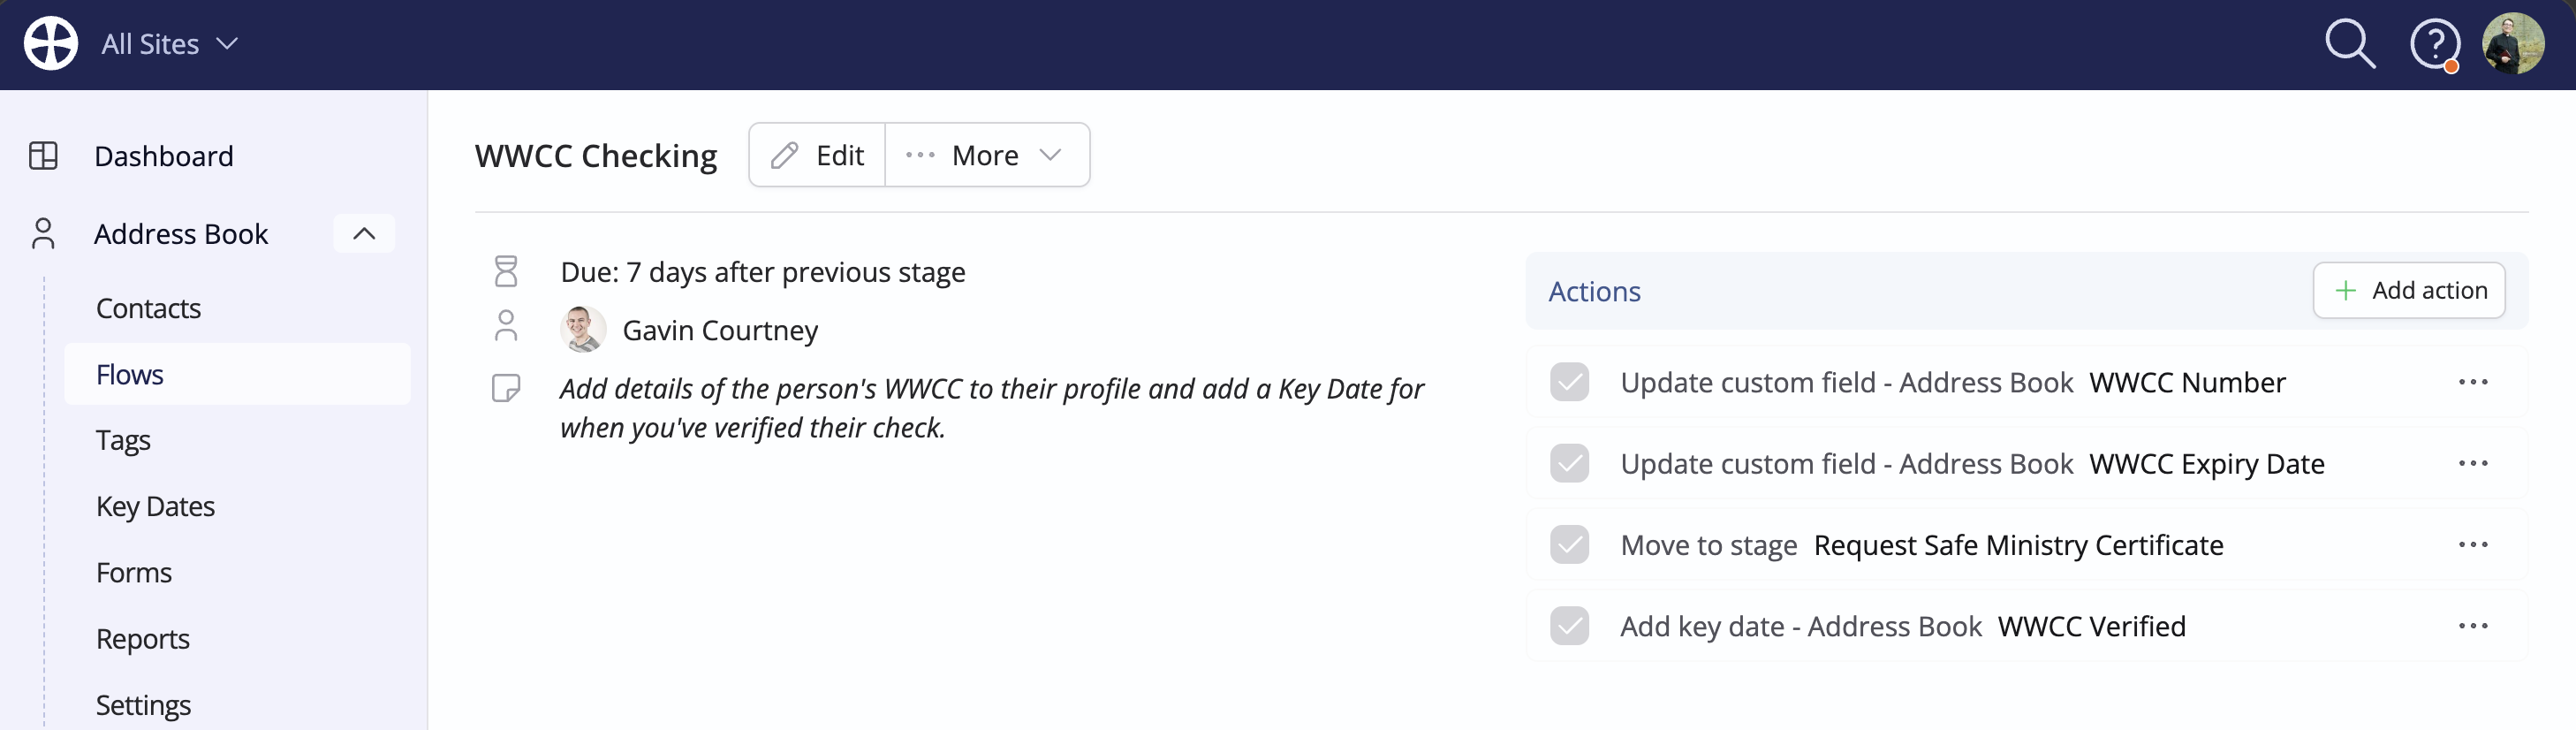Click the Edit button

(x=817, y=155)
